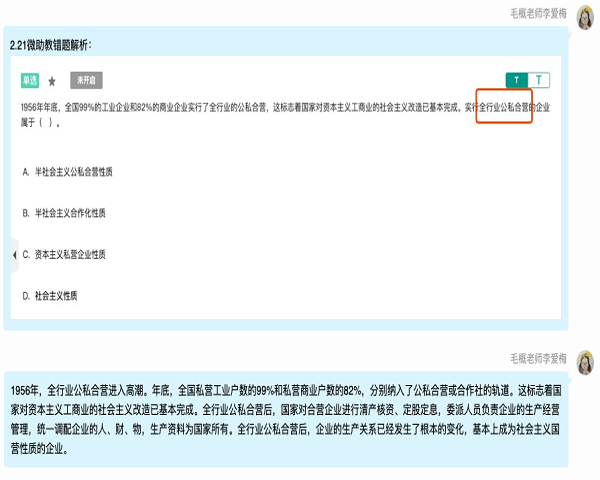This screenshot has width=600, height=480.
Task: Click the green 单选 question type tag
Action: (x=30, y=80)
